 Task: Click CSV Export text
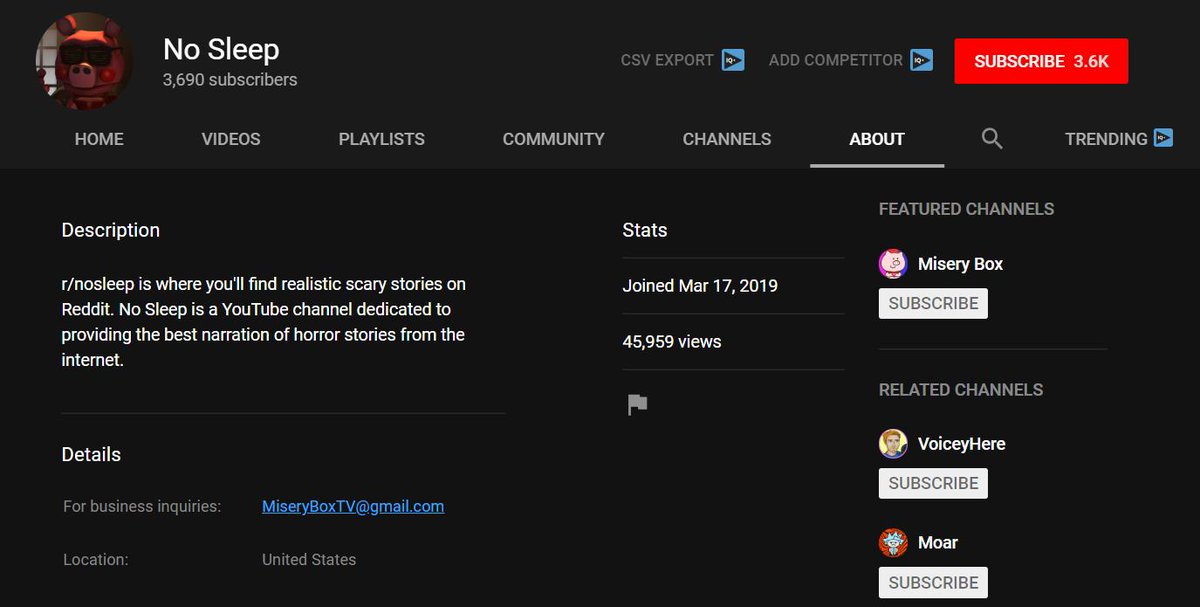click(667, 60)
